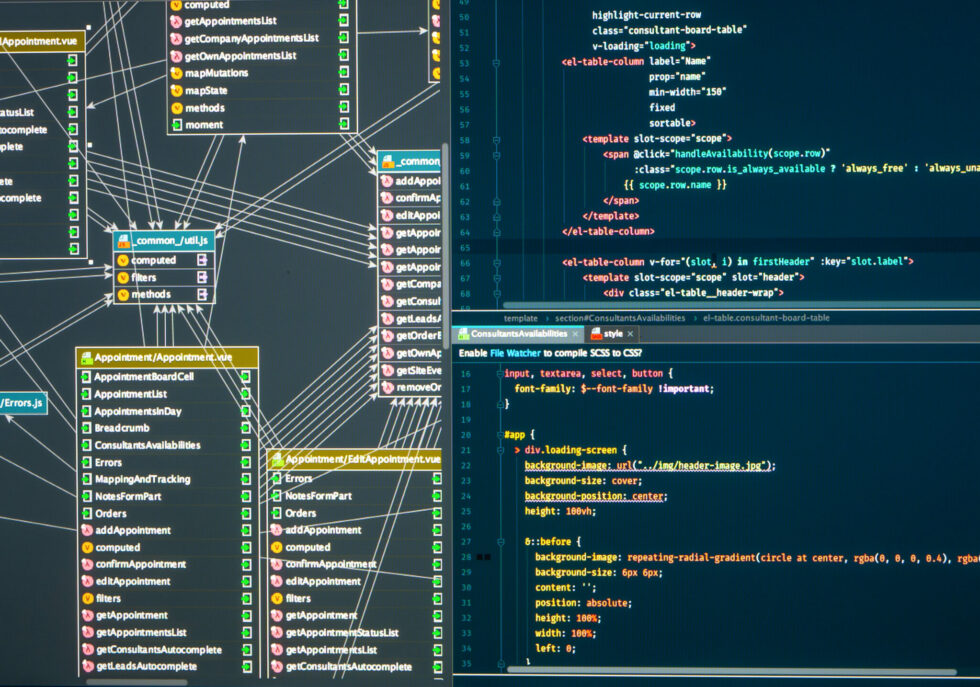The height and width of the screenshot is (687, 980).
Task: Click the getLeadsAutocomplete method icon
Action: [x=88, y=666]
